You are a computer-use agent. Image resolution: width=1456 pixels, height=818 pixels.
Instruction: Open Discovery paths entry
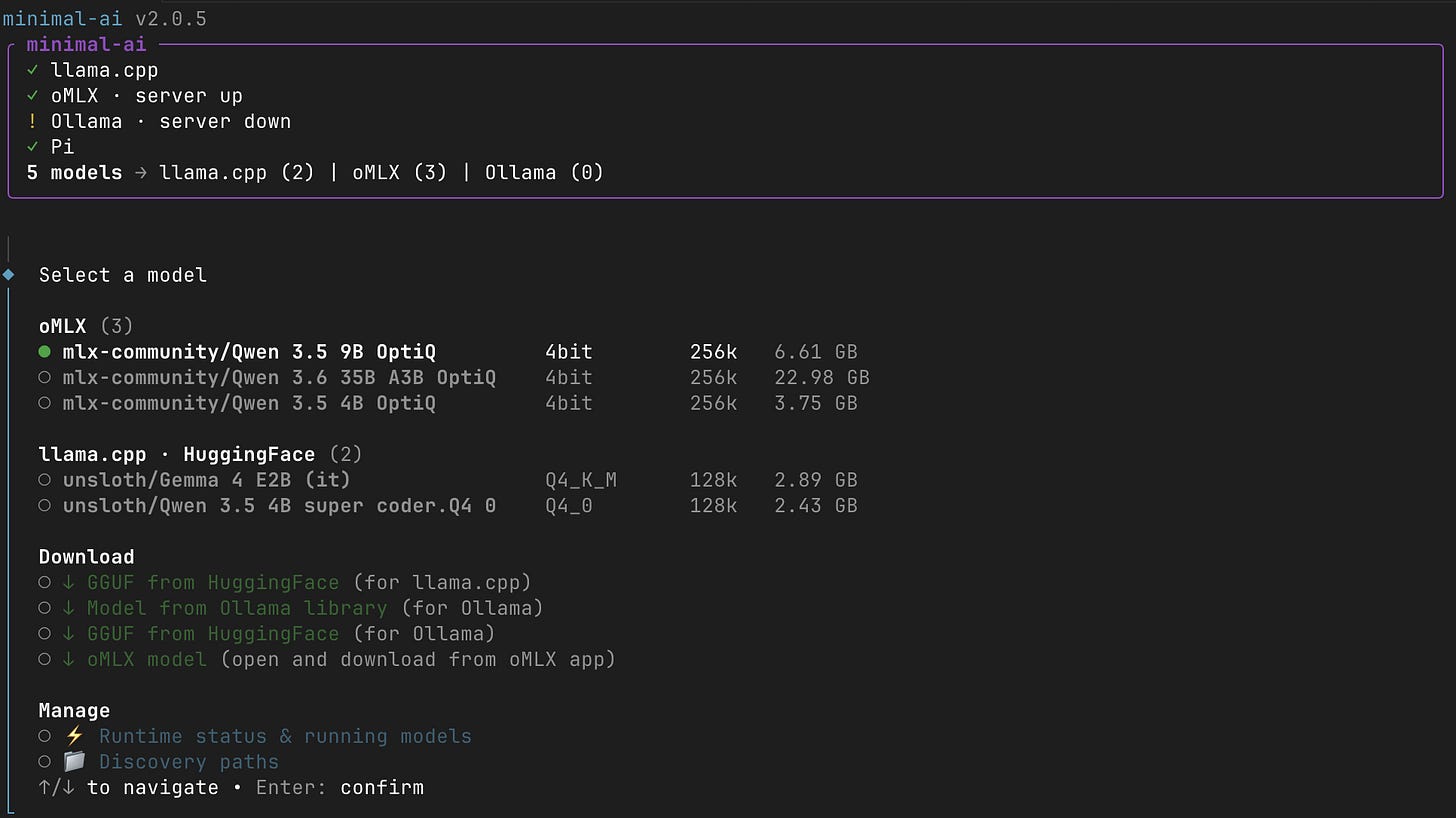[189, 762]
